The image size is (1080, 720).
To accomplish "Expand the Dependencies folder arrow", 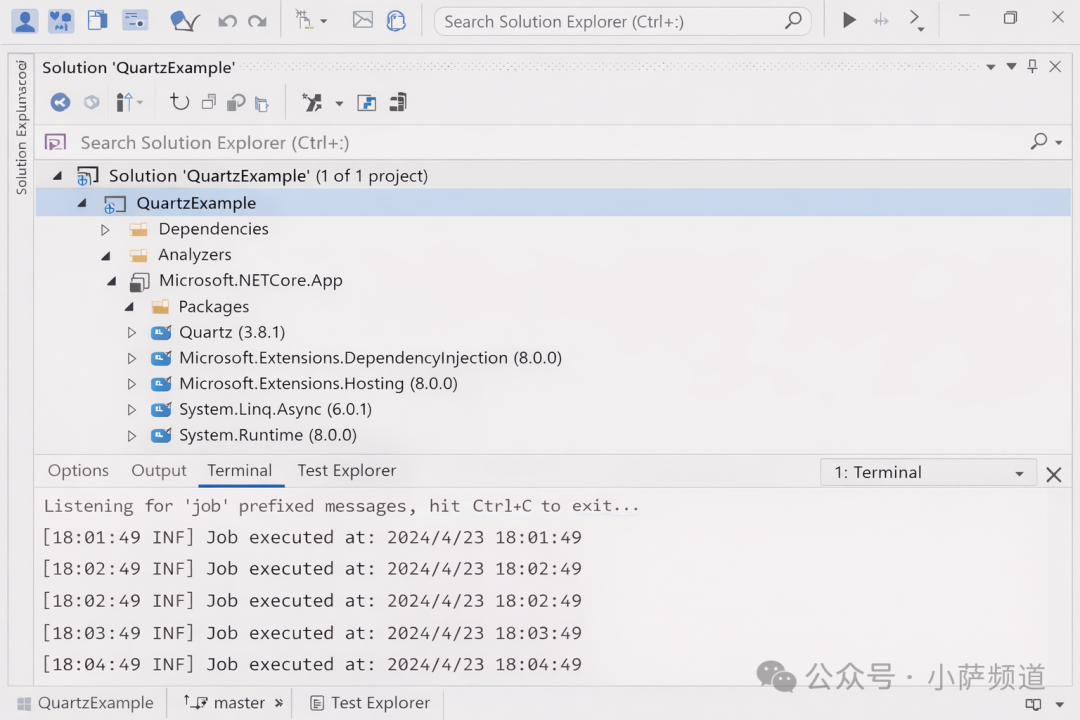I will pyautogui.click(x=105, y=229).
